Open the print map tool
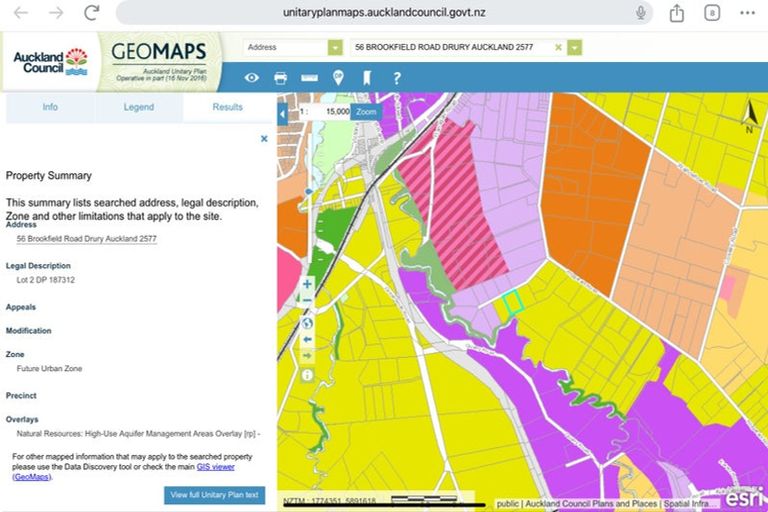This screenshot has width=768, height=512. (x=281, y=78)
